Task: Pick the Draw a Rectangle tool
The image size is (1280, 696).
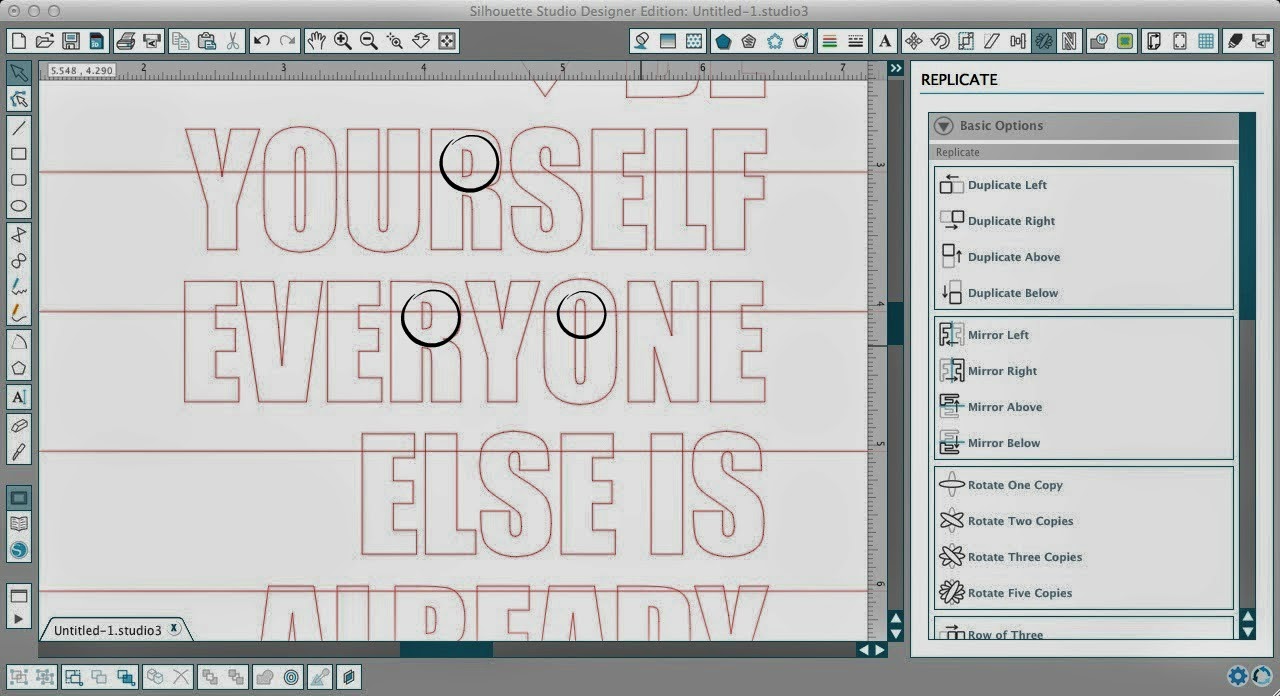Action: [x=18, y=154]
